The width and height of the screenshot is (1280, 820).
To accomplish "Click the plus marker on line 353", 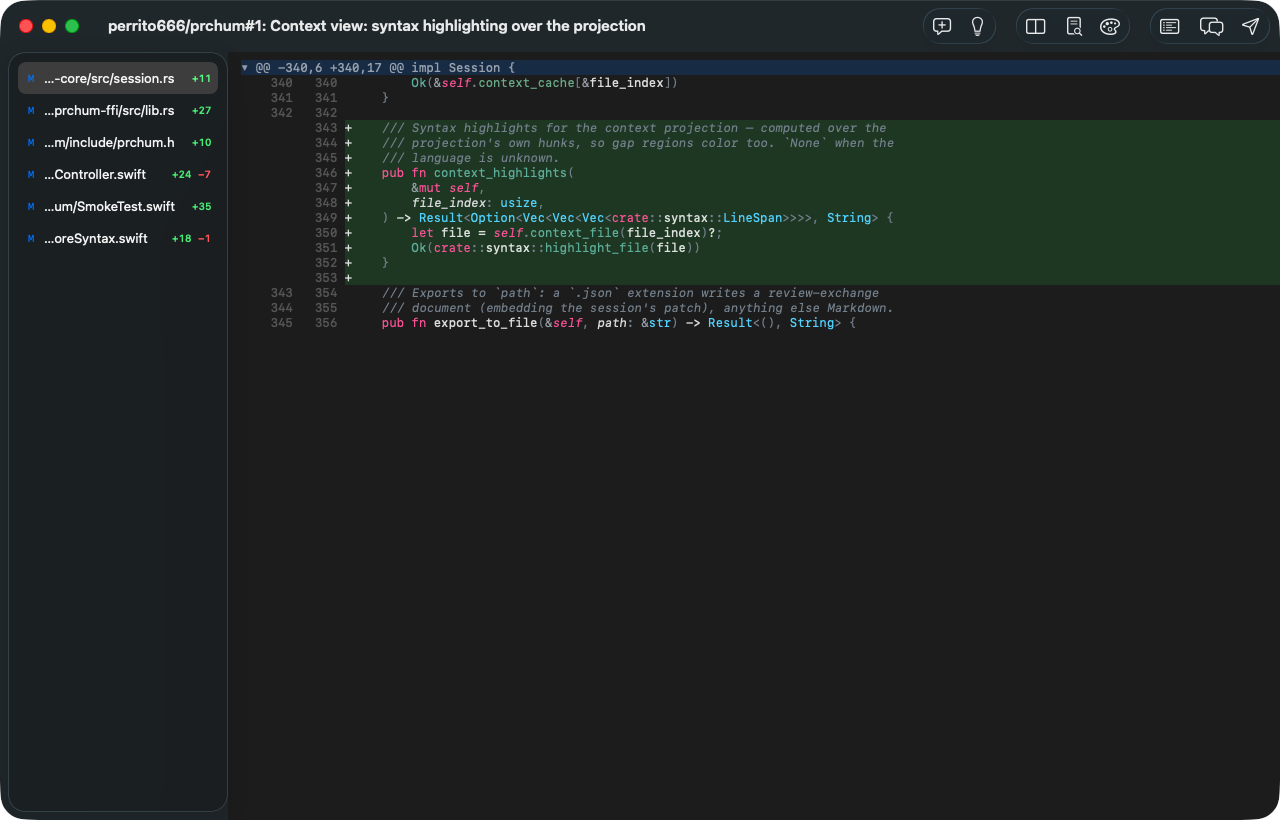I will click(348, 278).
